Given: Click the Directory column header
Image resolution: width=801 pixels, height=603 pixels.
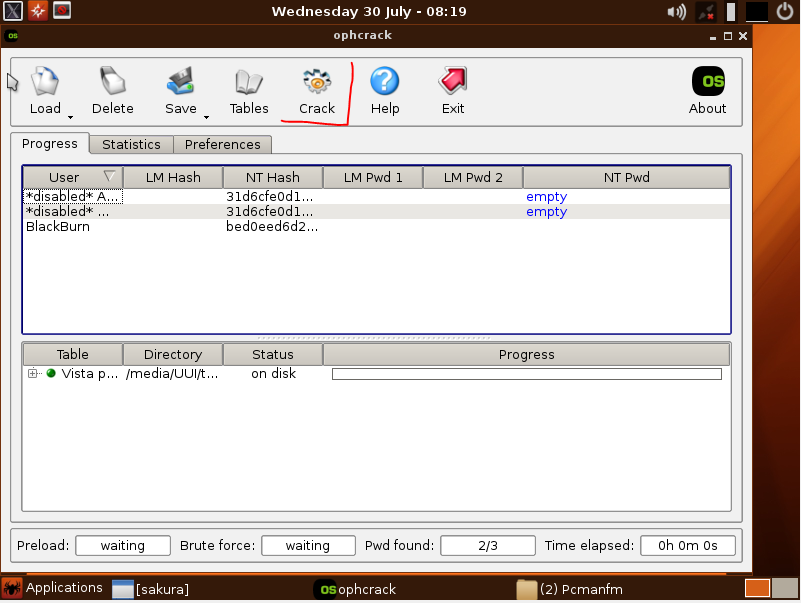Looking at the screenshot, I should tap(173, 354).
